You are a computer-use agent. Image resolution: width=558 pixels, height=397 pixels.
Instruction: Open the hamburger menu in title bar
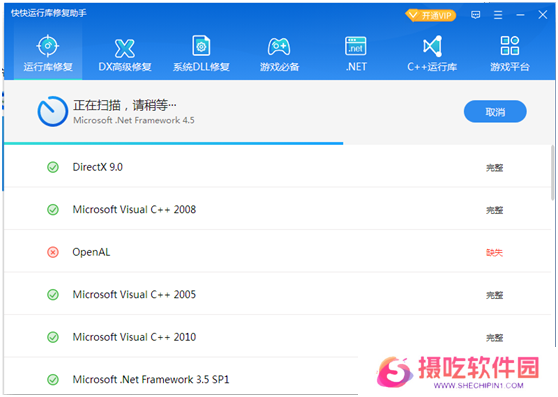pyautogui.click(x=498, y=15)
